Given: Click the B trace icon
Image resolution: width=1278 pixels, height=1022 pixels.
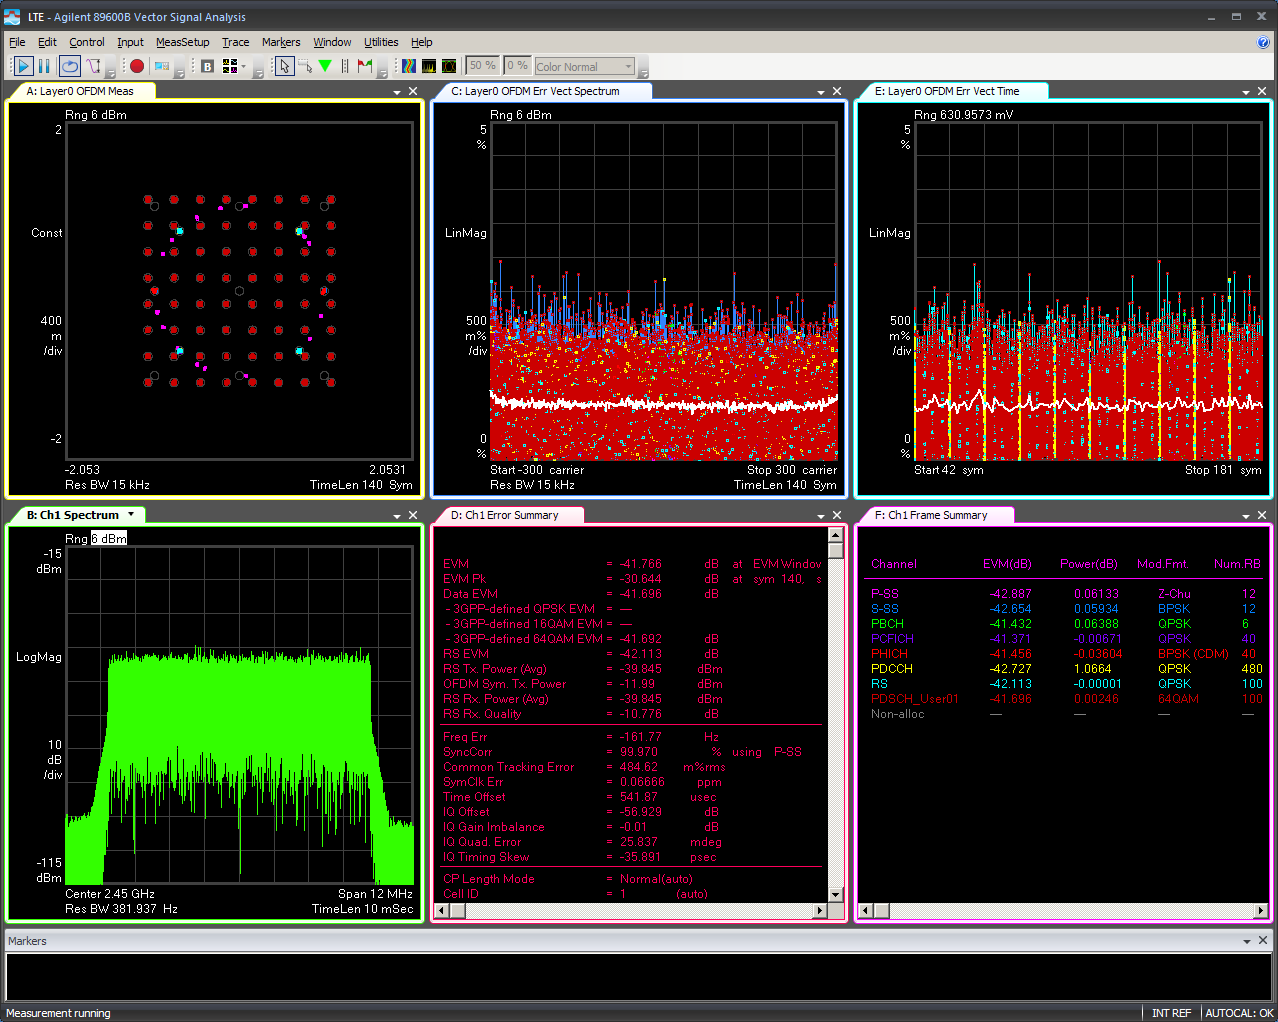Looking at the screenshot, I should click(x=207, y=66).
